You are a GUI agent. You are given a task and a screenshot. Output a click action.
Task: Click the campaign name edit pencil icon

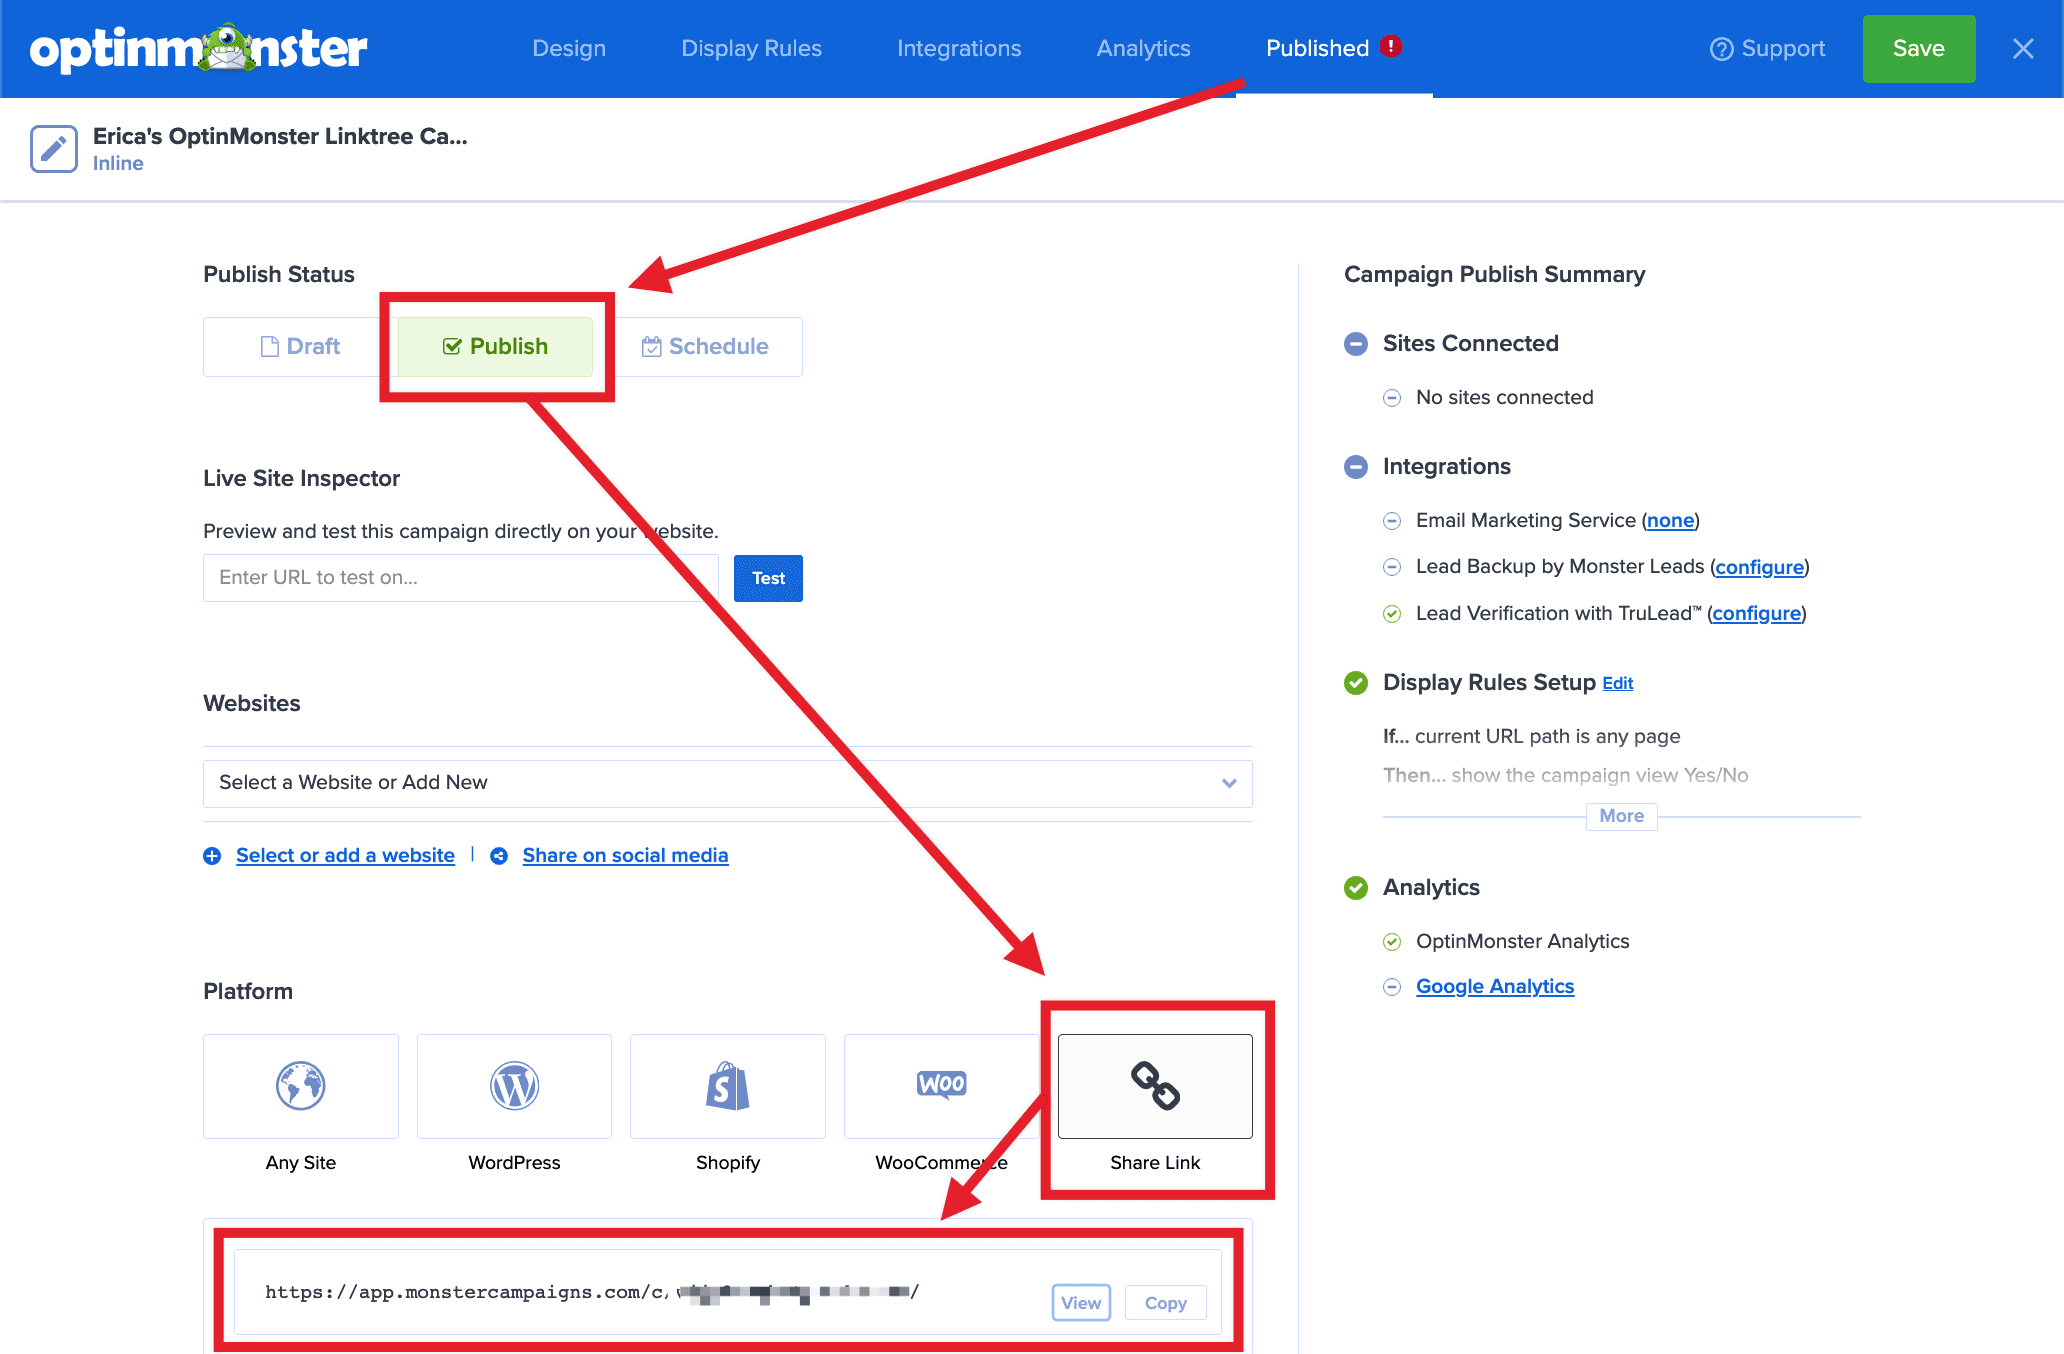tap(53, 148)
